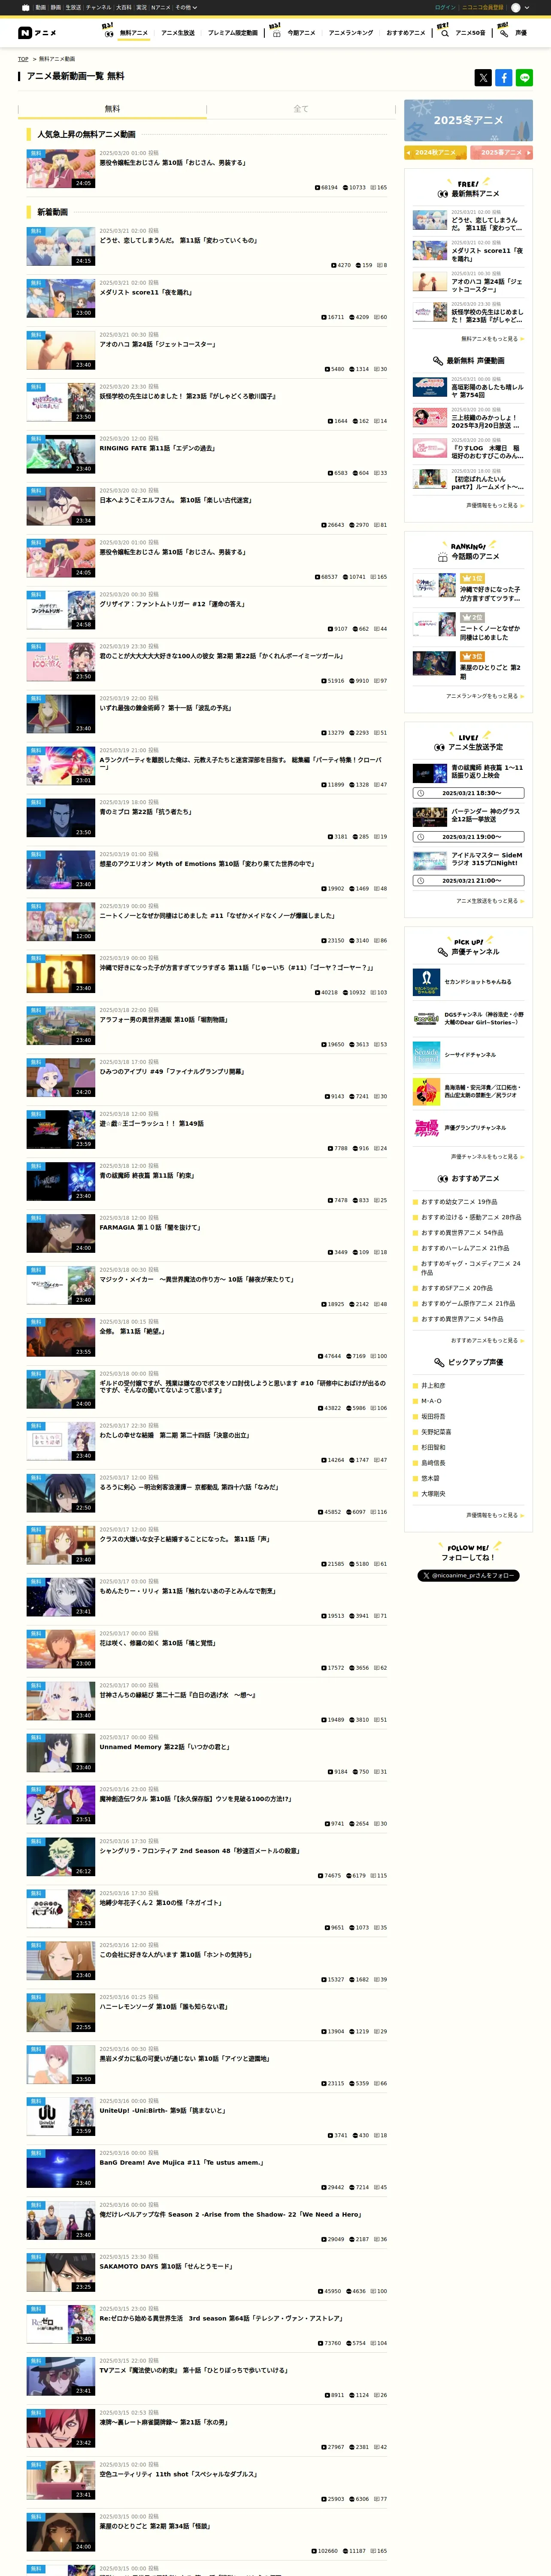Open the 2025冬アニメ banner
Image resolution: width=551 pixels, height=2576 pixels.
pyautogui.click(x=468, y=120)
